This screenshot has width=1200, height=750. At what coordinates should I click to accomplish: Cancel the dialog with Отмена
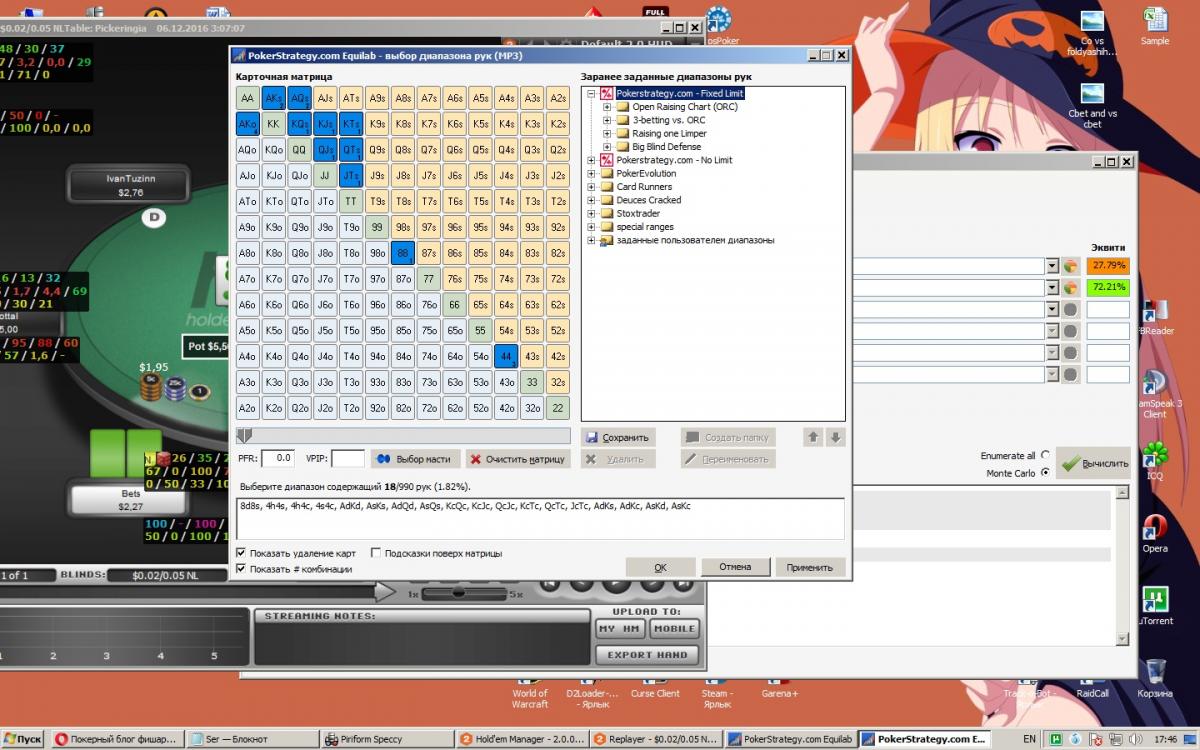pyautogui.click(x=735, y=567)
